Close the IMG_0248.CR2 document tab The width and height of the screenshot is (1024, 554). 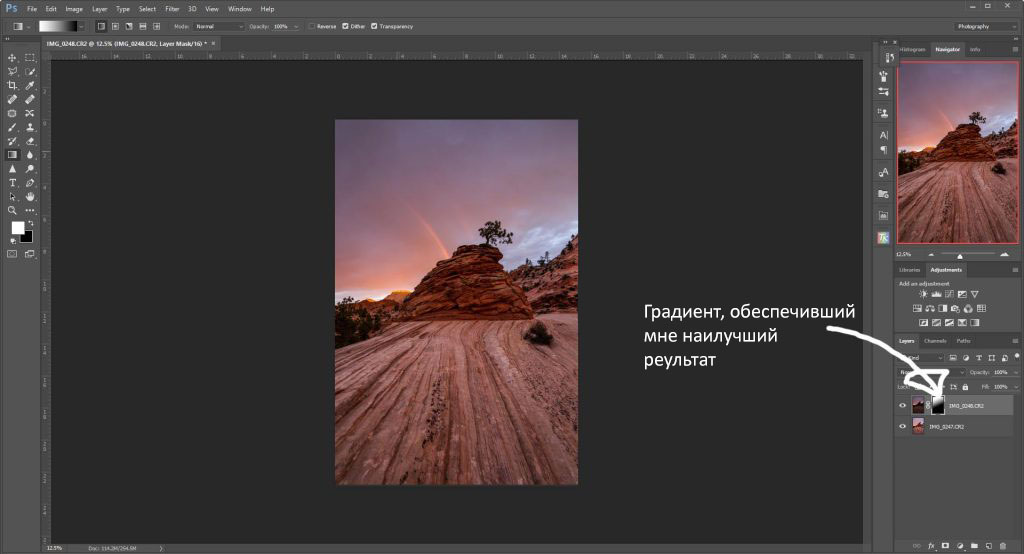pyautogui.click(x=213, y=44)
